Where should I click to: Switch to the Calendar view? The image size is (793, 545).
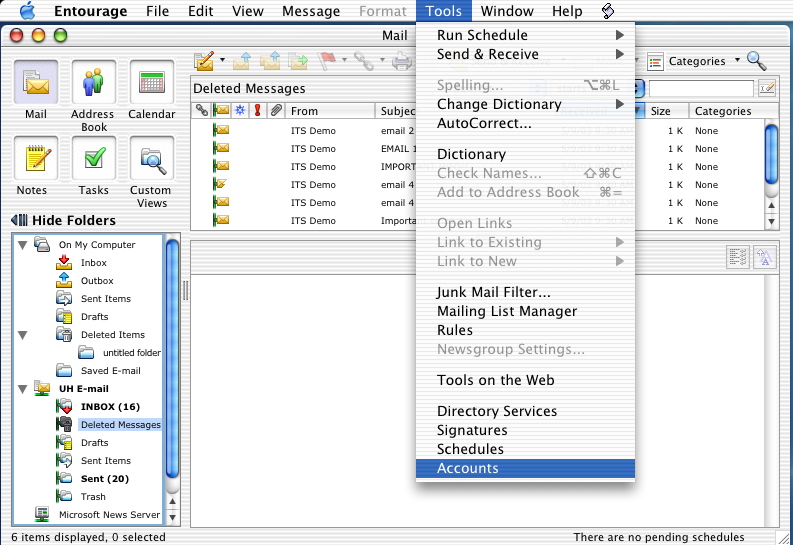pyautogui.click(x=152, y=82)
